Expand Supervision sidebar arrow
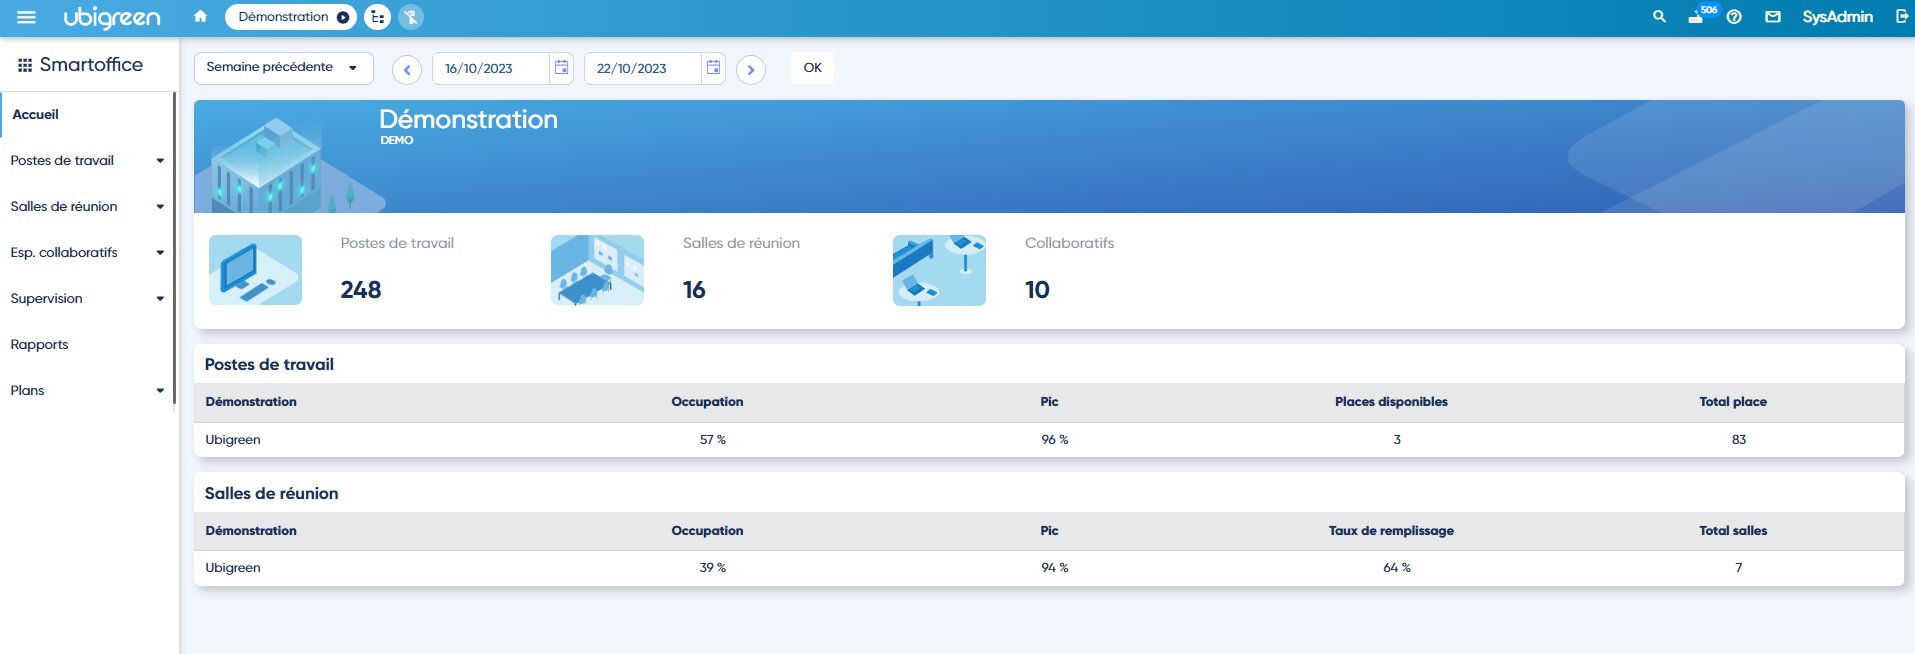Screen dimensions: 1915x654 (160, 299)
